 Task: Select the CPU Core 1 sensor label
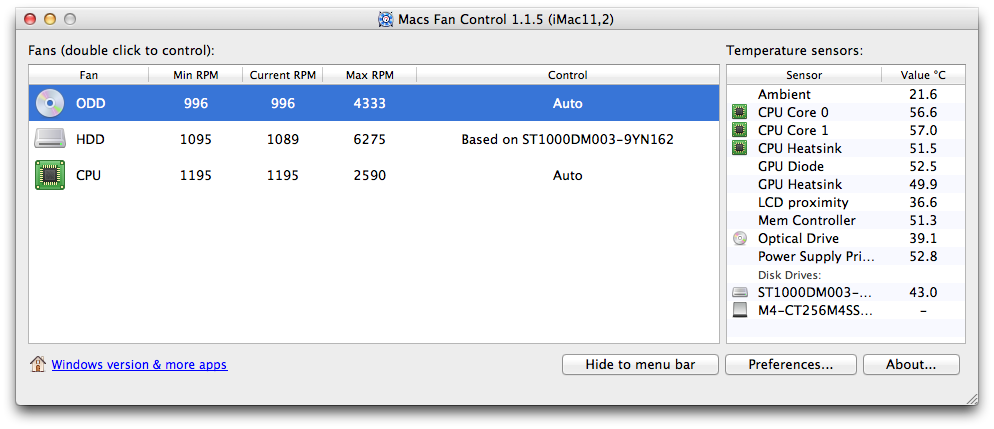[793, 131]
